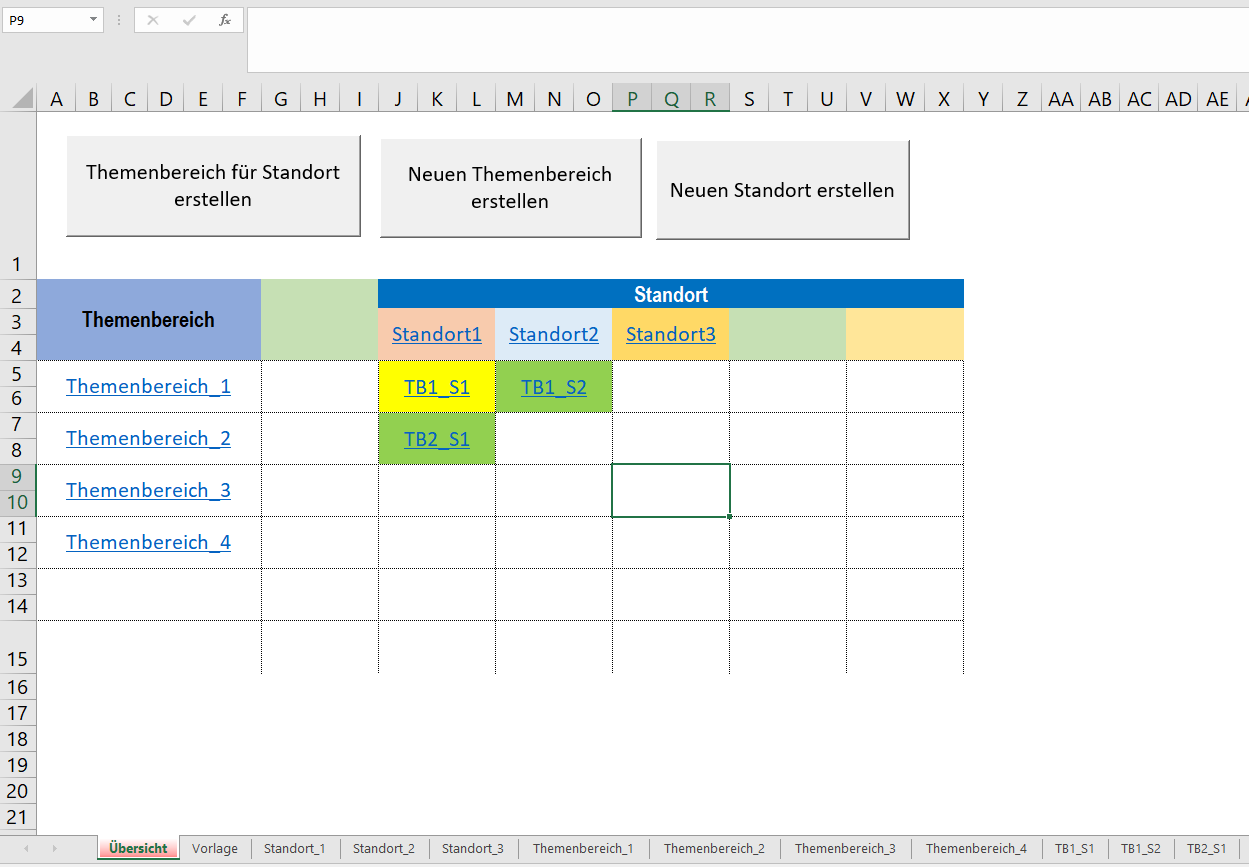Open the TB1_S1 link in yellow cell
Screen dimensions: 1249x867
click(x=437, y=387)
